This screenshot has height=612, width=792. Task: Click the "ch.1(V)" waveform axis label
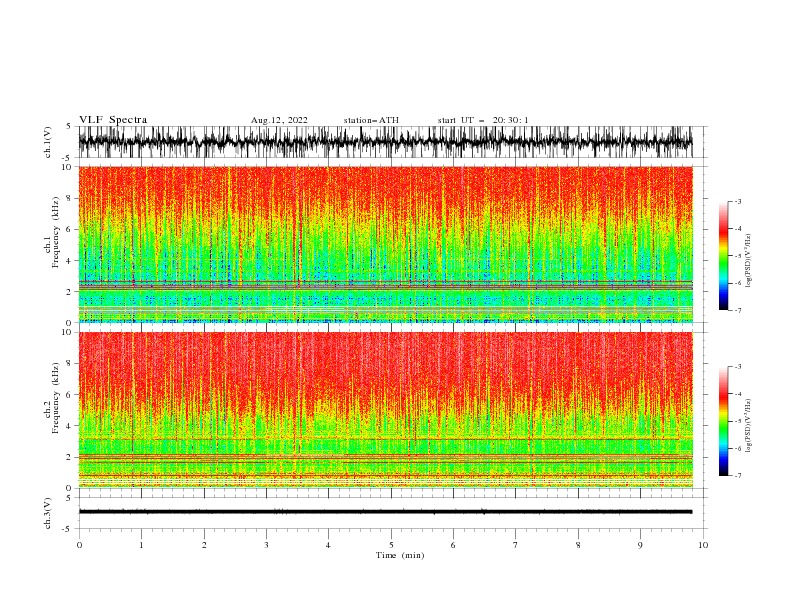click(48, 142)
